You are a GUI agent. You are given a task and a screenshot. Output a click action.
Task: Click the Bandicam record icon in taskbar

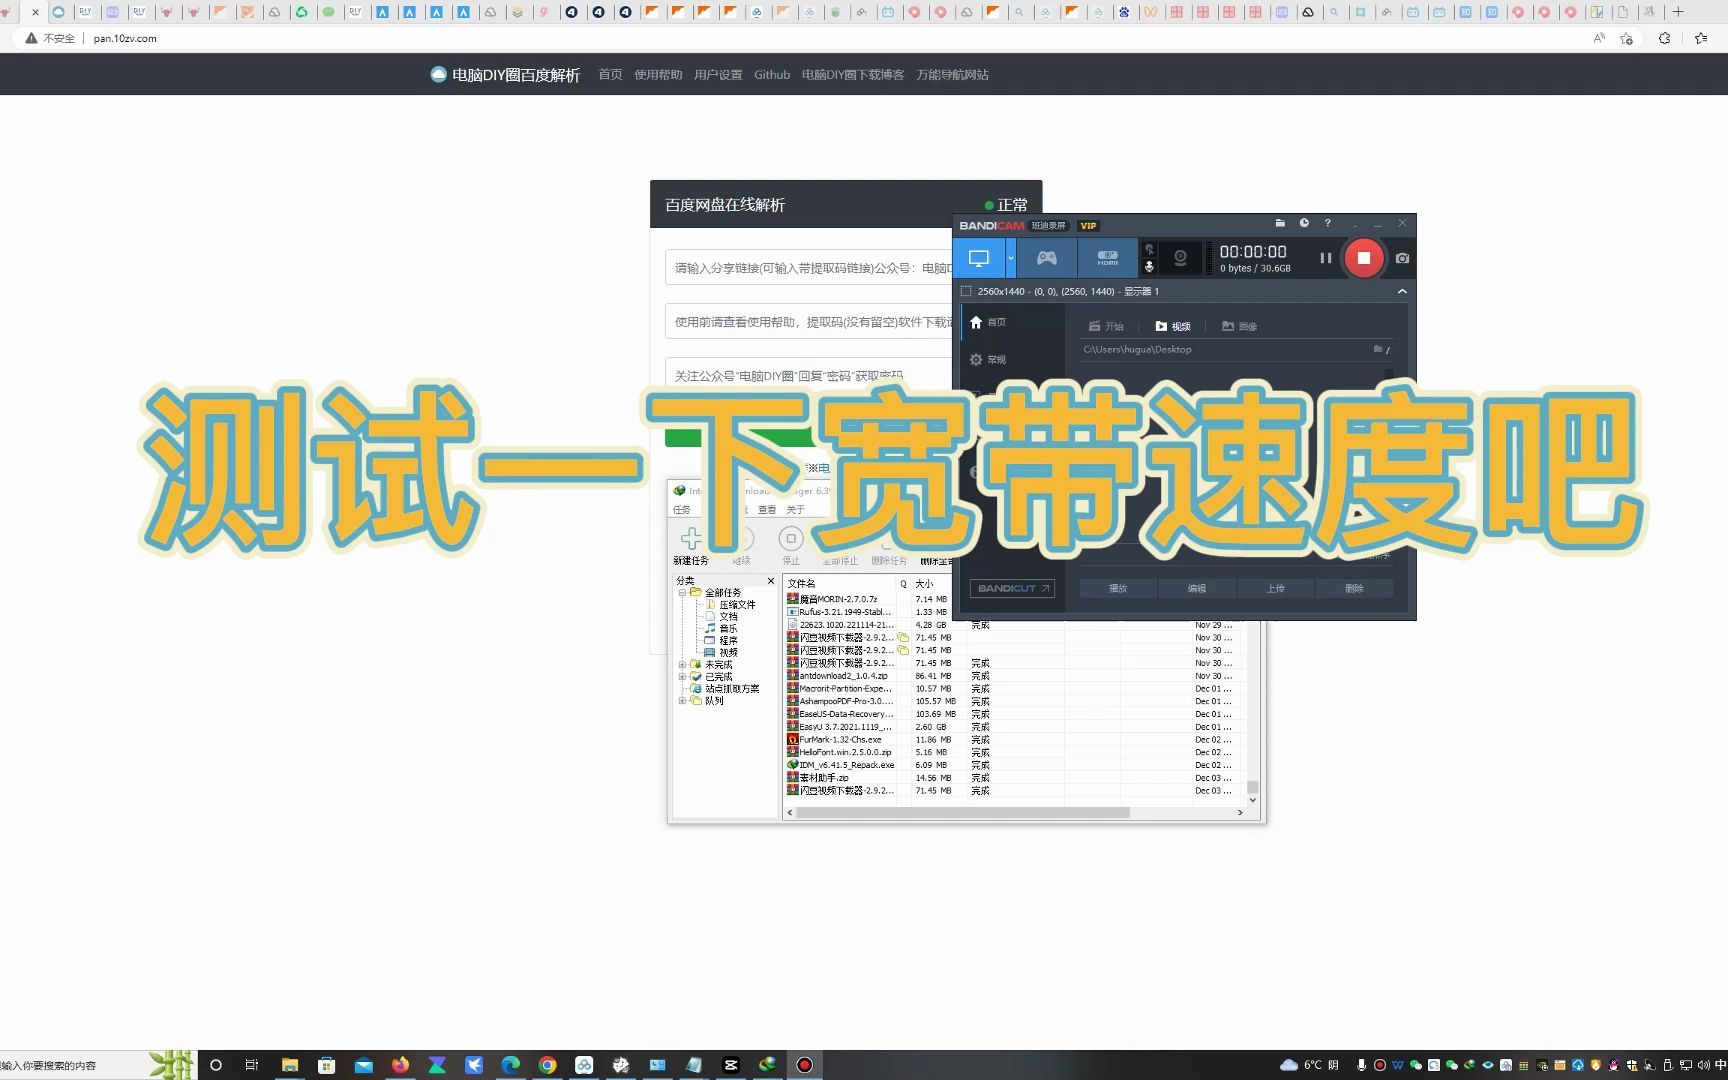[804, 1065]
